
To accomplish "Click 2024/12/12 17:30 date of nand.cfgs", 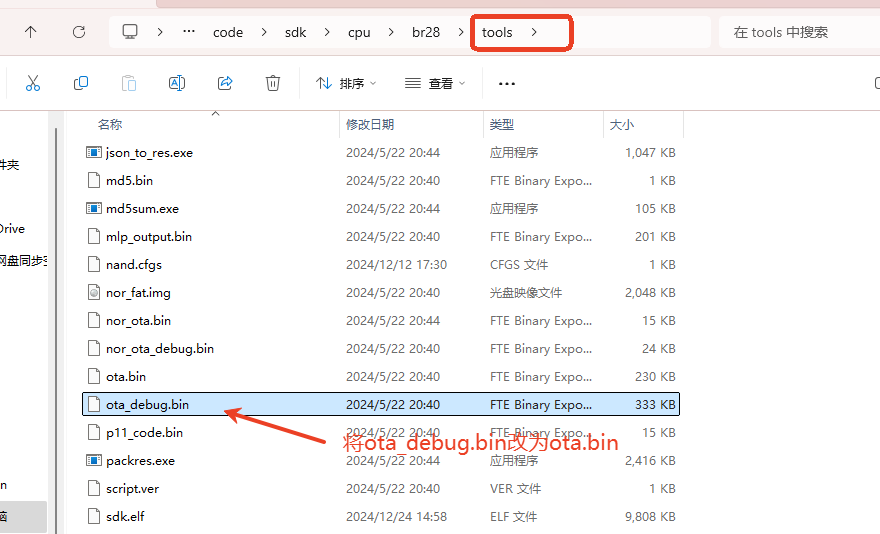I will coord(397,264).
